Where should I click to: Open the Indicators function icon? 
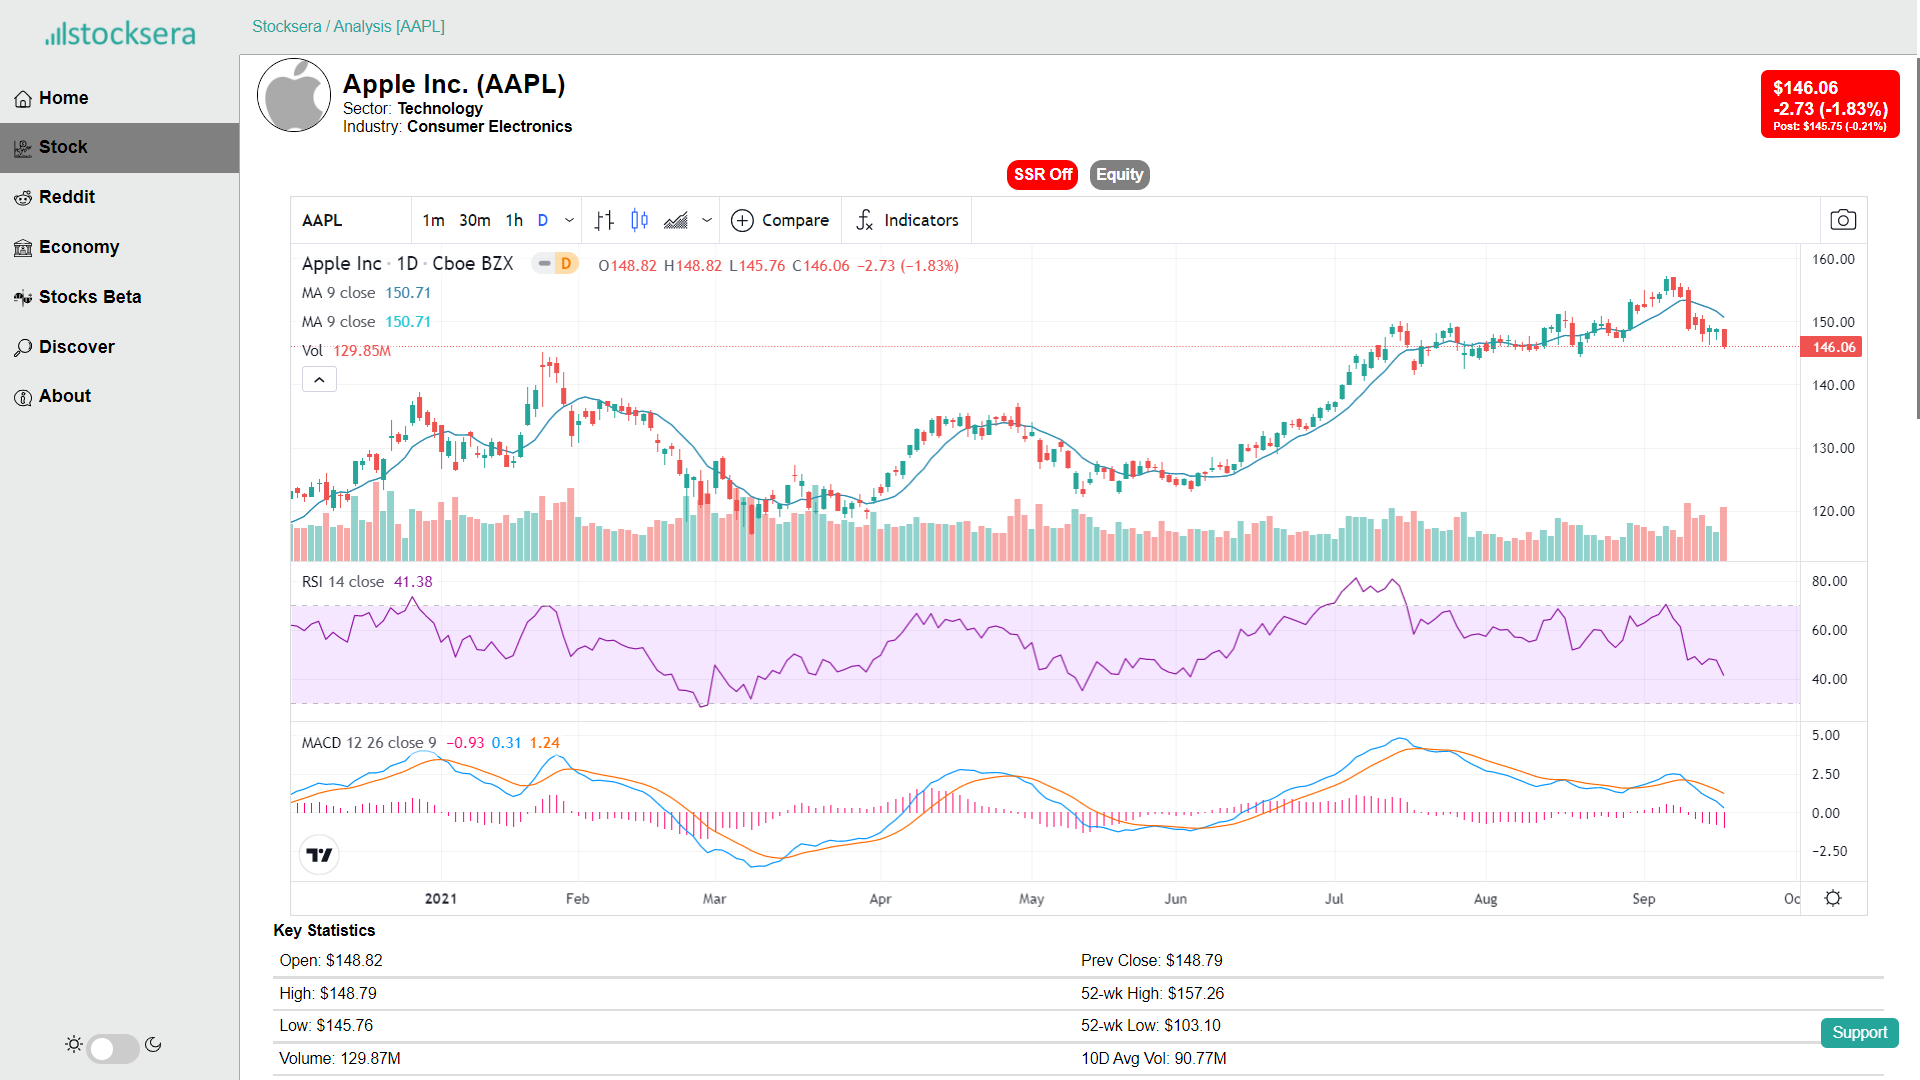[866, 220]
